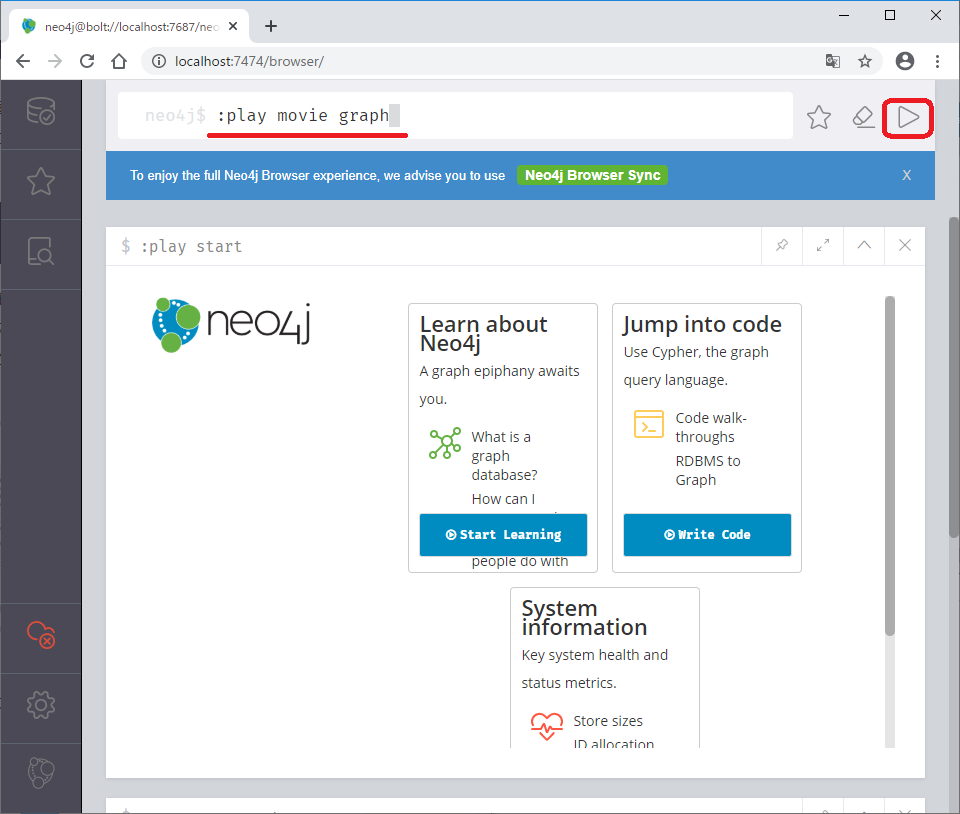Click the Neo4j logo in the frame

point(231,325)
